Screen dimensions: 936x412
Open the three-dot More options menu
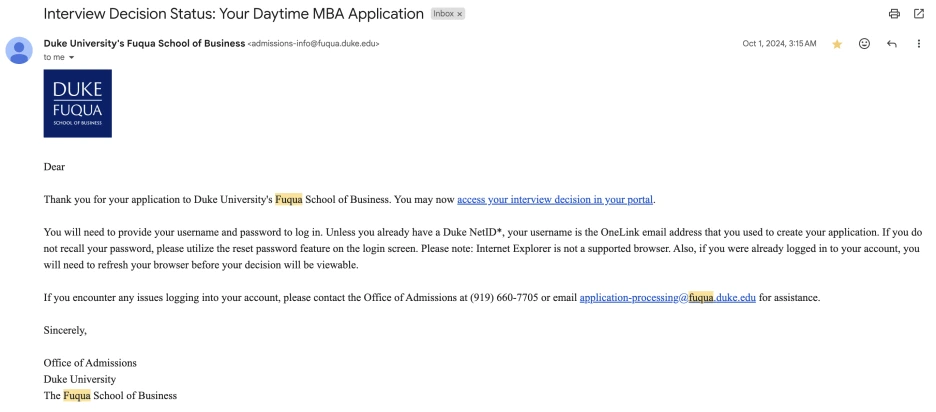(919, 44)
